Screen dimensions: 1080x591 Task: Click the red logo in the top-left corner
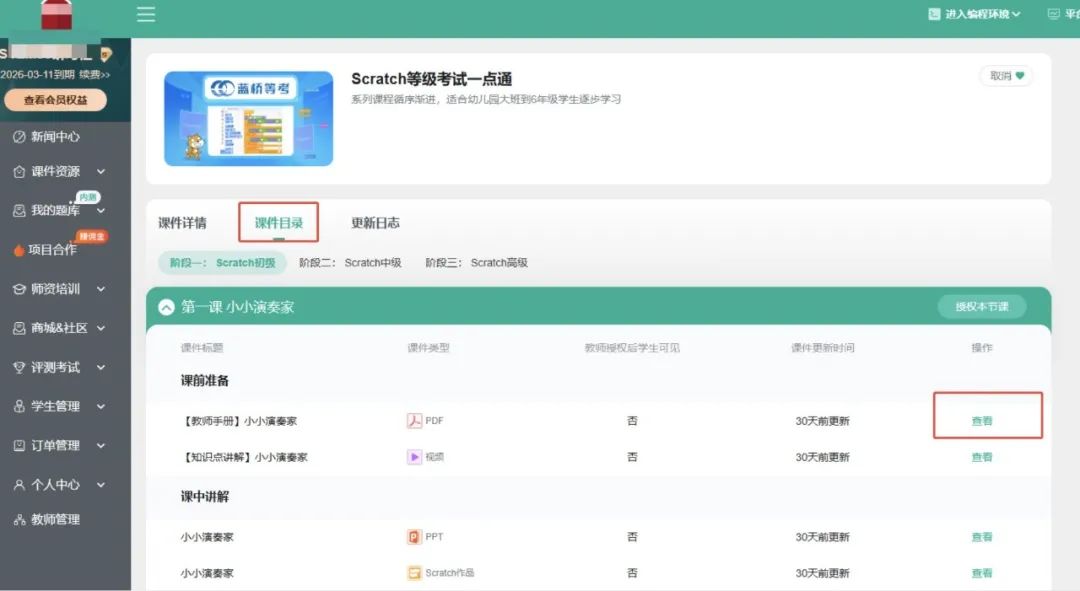pos(56,14)
